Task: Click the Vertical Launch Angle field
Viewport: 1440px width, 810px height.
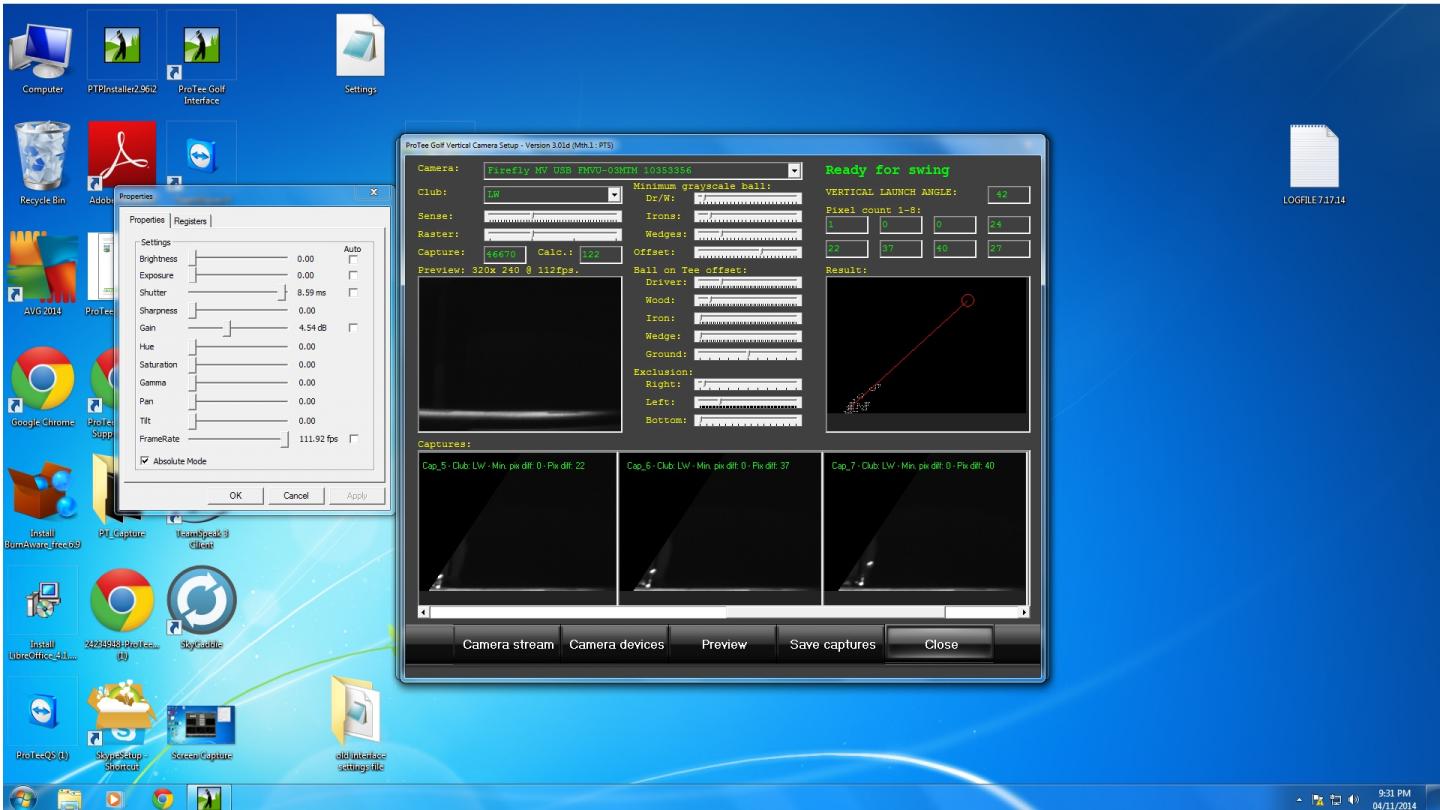Action: click(x=1008, y=195)
